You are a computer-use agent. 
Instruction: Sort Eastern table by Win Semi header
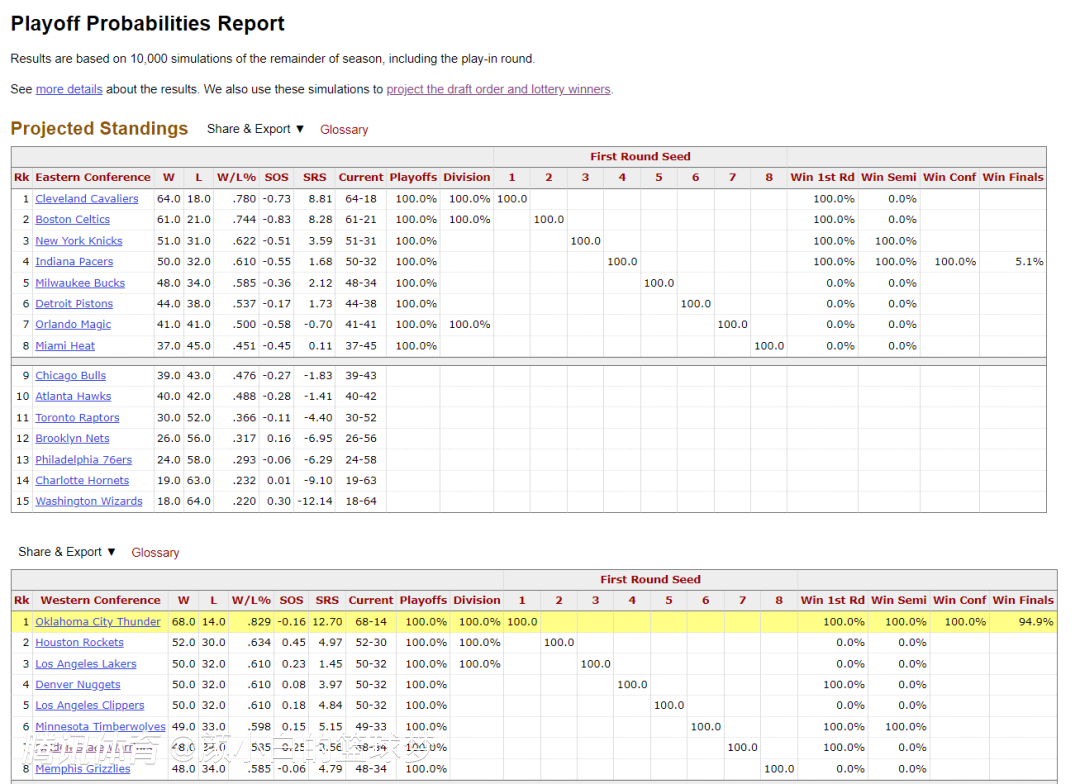click(x=889, y=177)
